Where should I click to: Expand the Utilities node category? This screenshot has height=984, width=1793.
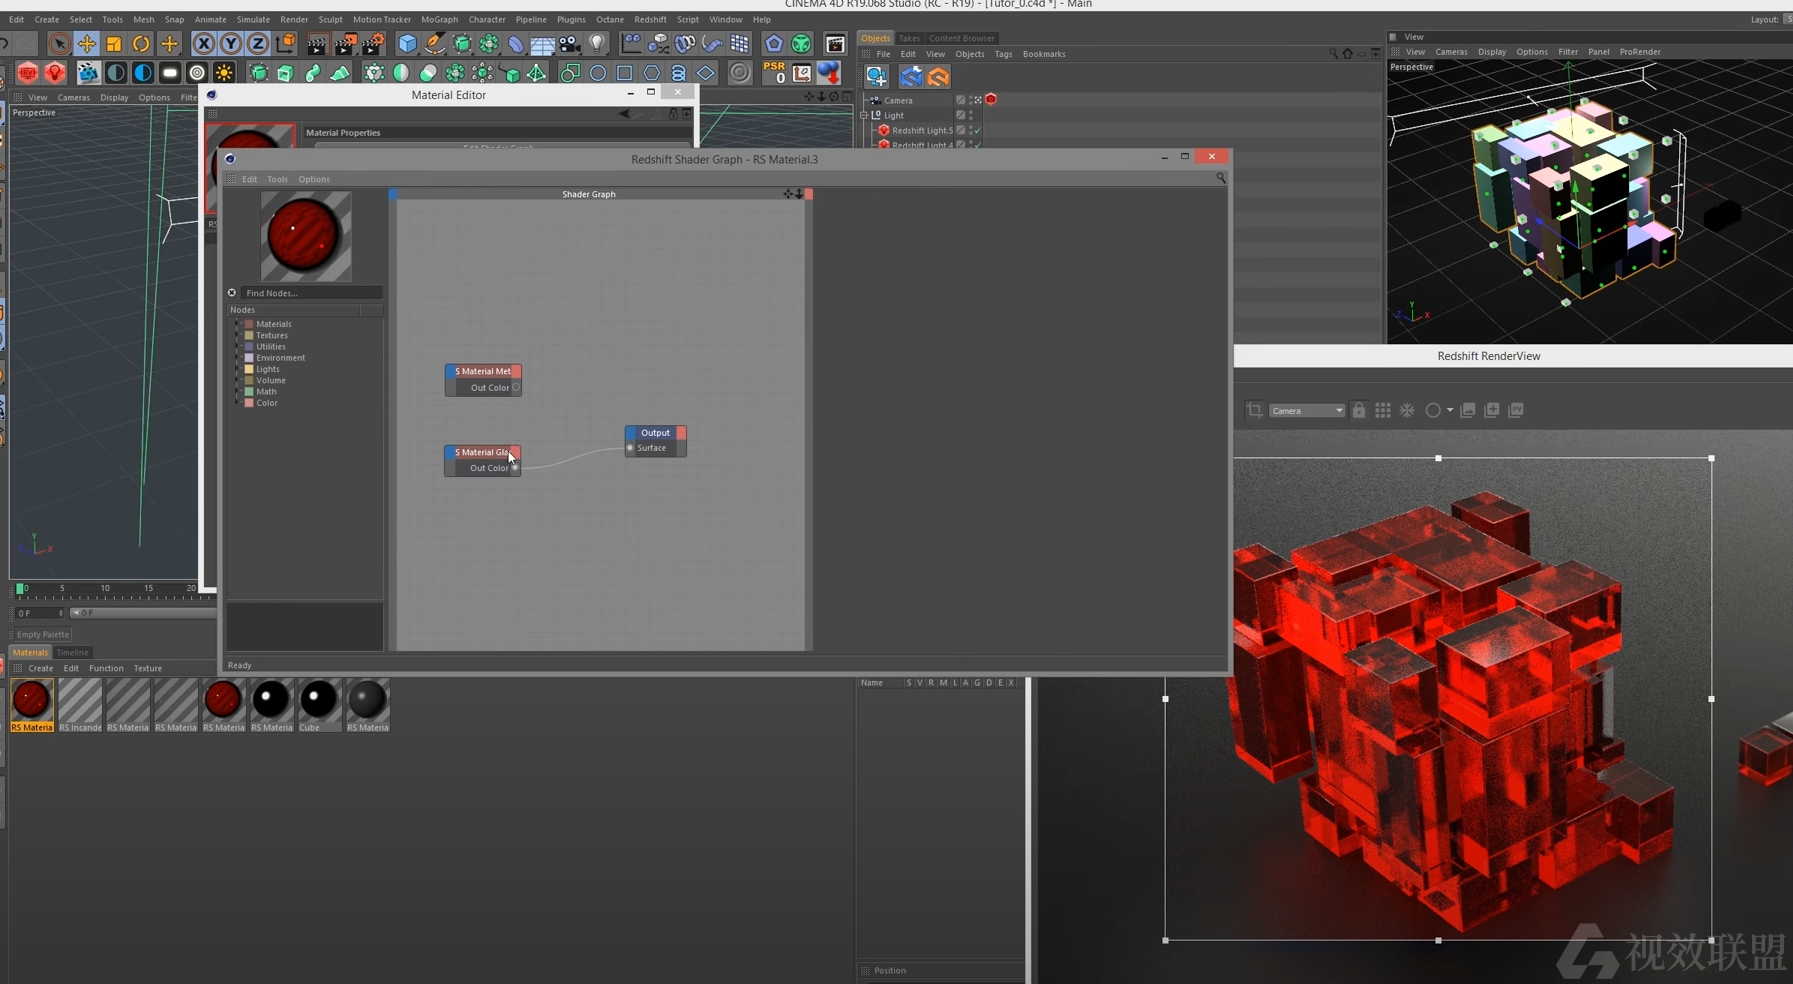[238, 346]
